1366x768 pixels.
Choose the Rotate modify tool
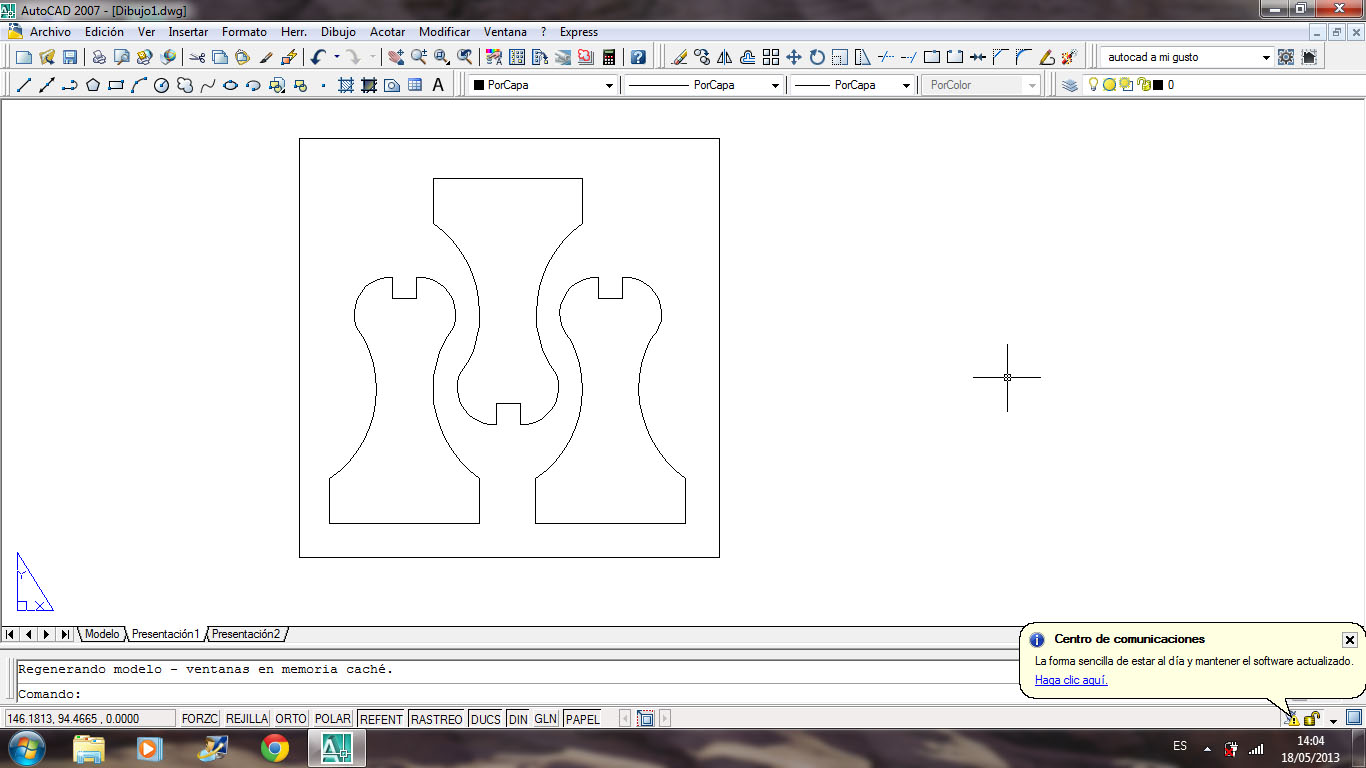(x=817, y=57)
